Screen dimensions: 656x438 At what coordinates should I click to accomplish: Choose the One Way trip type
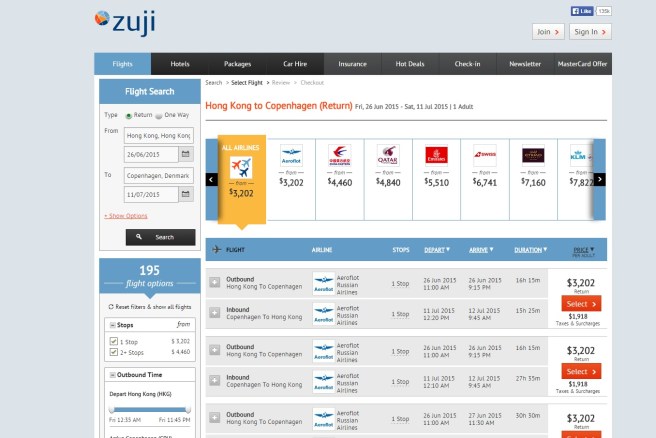coord(159,116)
